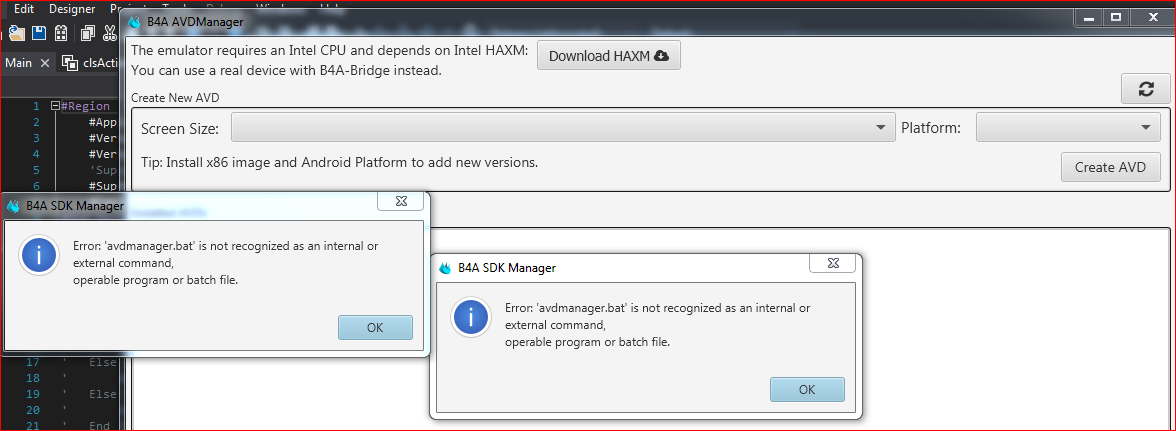Image resolution: width=1176 pixels, height=431 pixels.
Task: Open the Edit menu
Action: (x=24, y=9)
